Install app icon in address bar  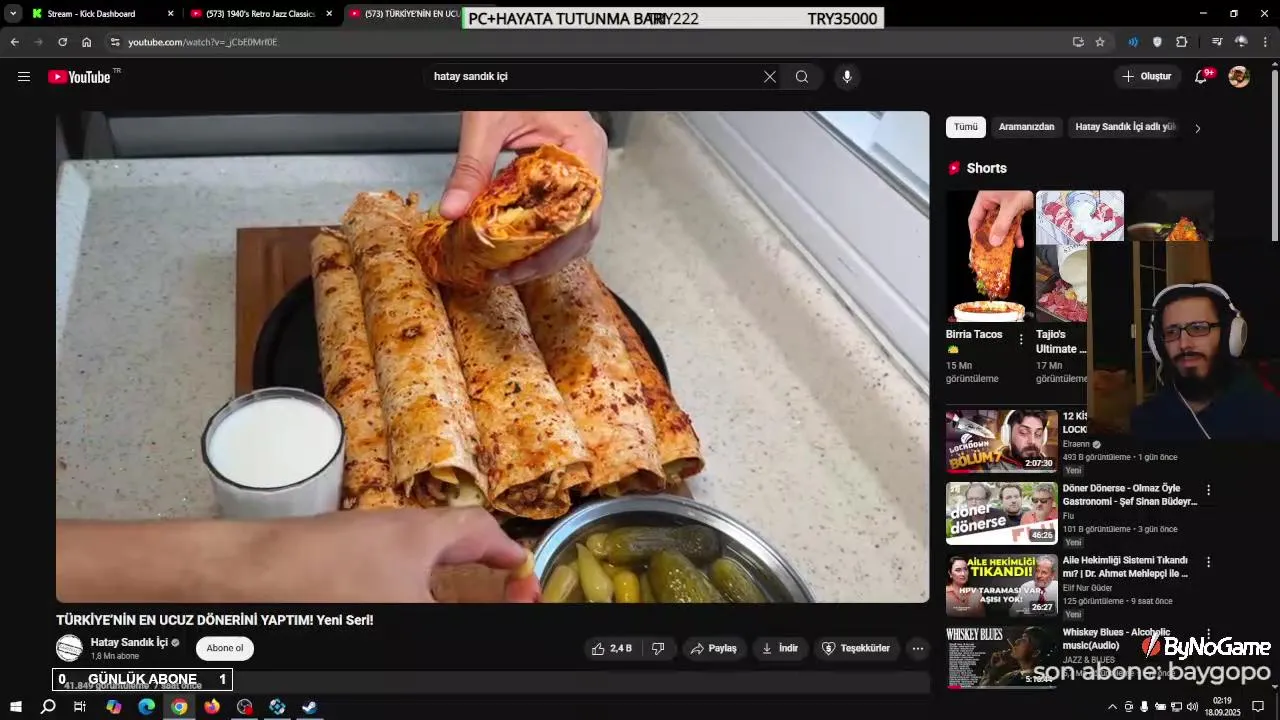click(x=1078, y=42)
